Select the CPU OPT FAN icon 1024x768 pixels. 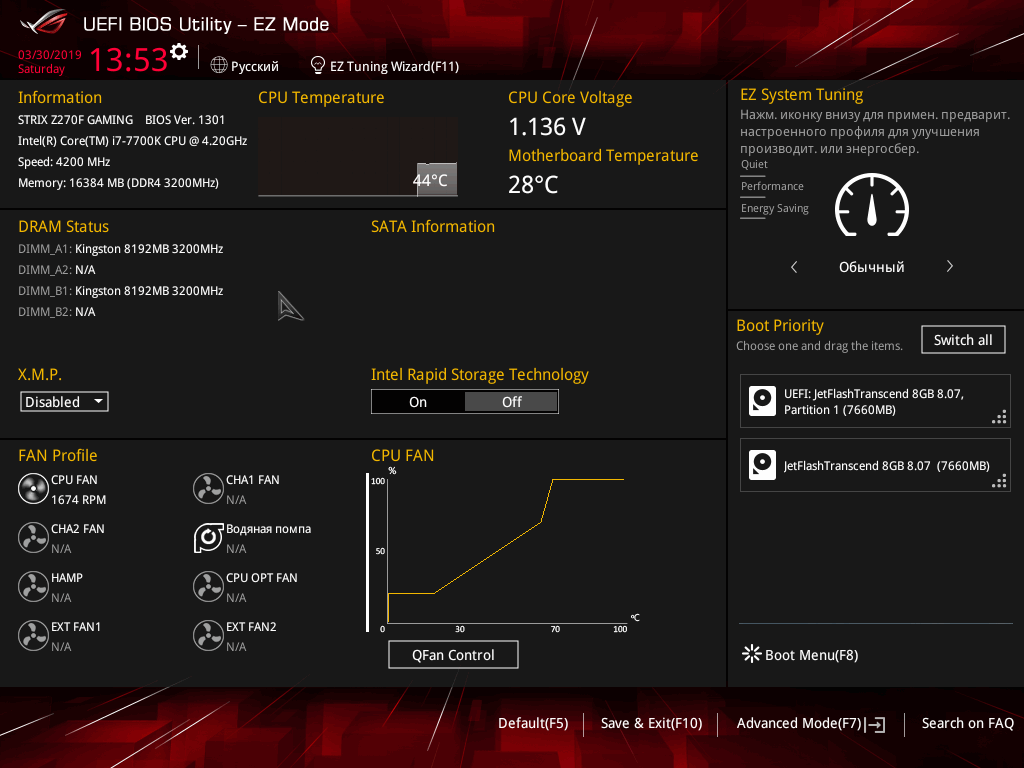pos(208,586)
